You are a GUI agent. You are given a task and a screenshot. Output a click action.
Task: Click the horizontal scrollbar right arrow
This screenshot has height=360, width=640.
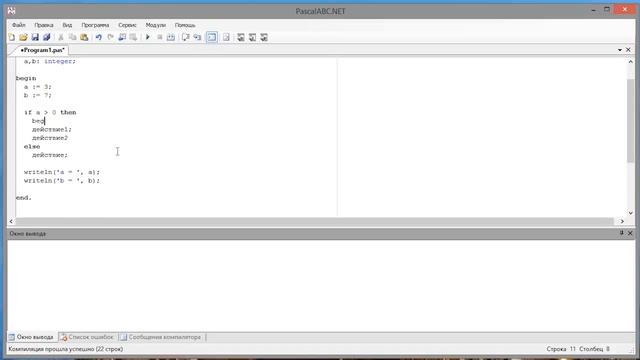(x=622, y=221)
